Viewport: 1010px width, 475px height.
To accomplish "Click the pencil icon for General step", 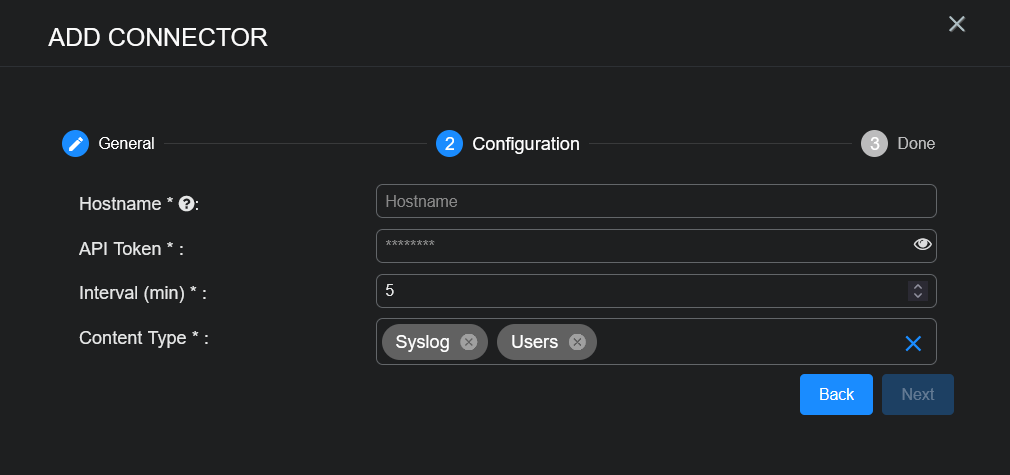I will (x=75, y=144).
